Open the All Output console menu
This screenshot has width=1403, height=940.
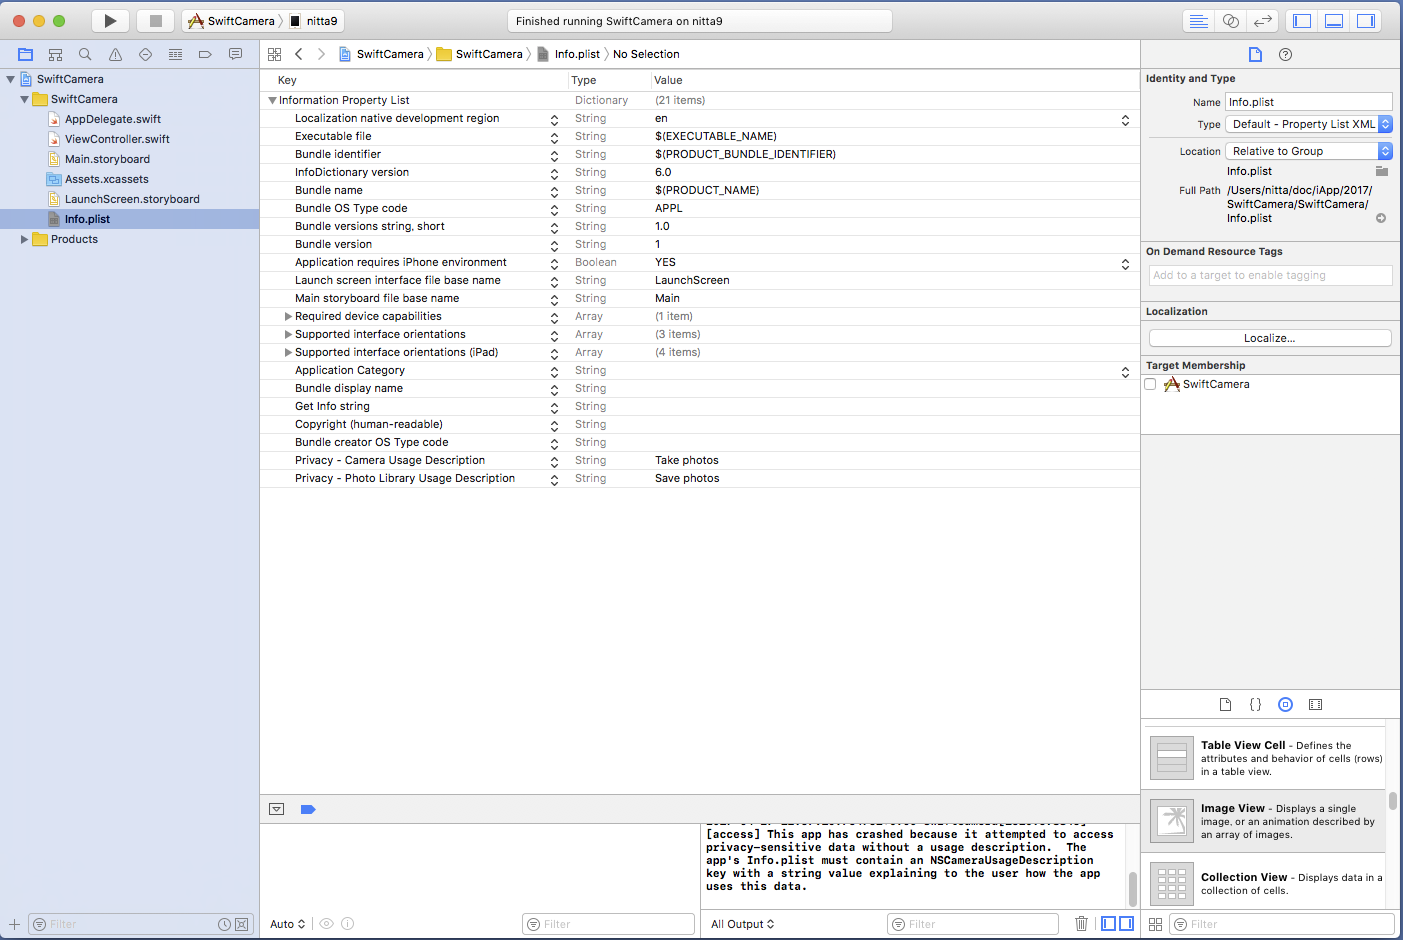coord(742,924)
